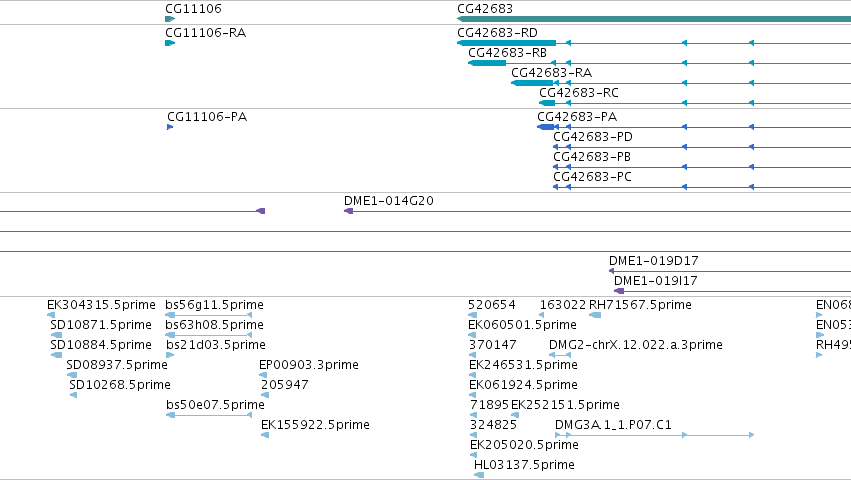Click the bs63h08.5prime label
The image size is (851, 480).
[x=214, y=325]
